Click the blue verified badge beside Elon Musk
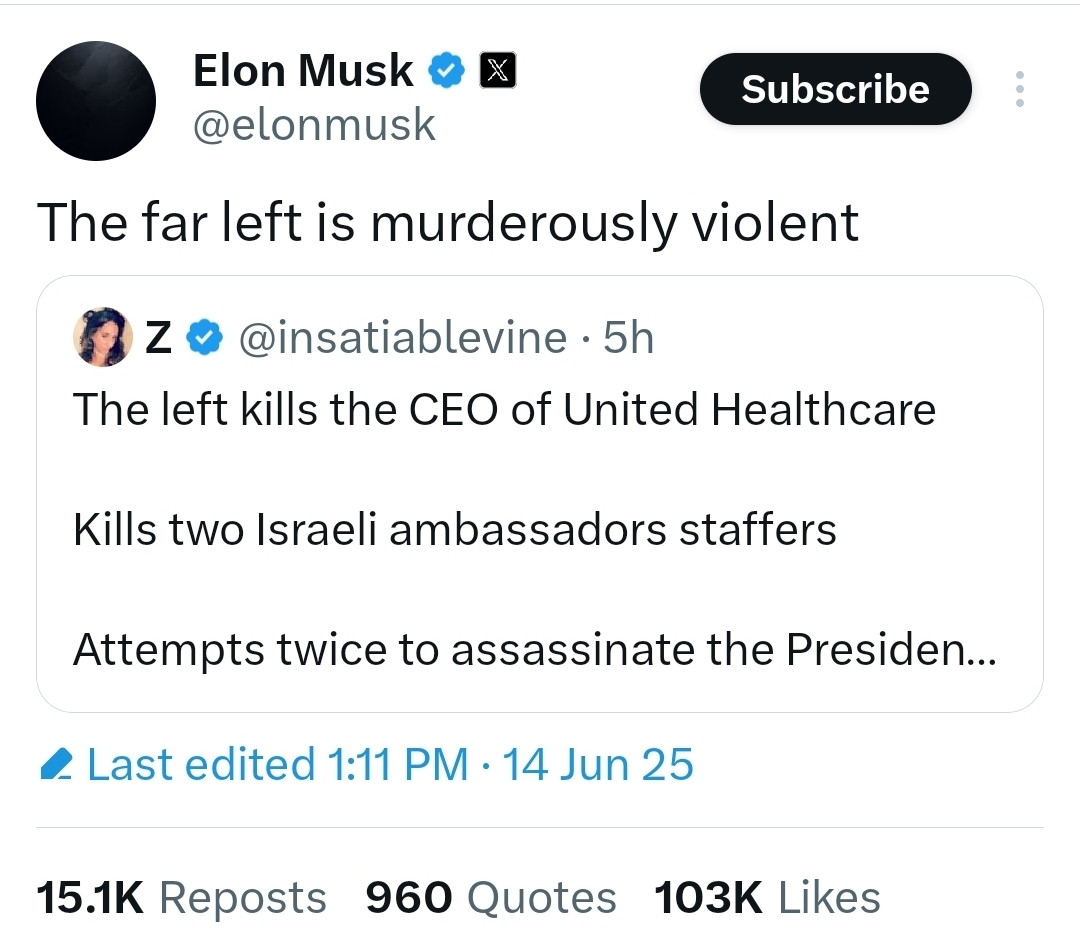This screenshot has width=1080, height=949. tap(446, 71)
